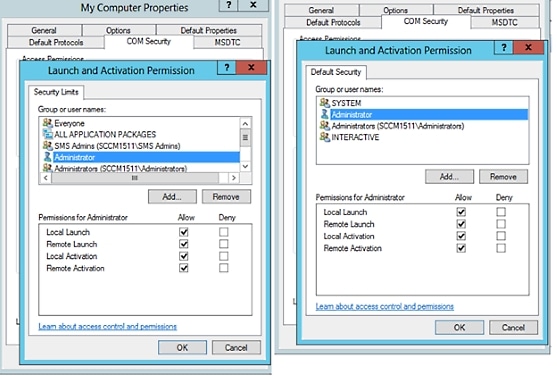Toggle Allow Remote Launch in Security Limits dialog
The height and width of the screenshot is (376, 557).
184,244
